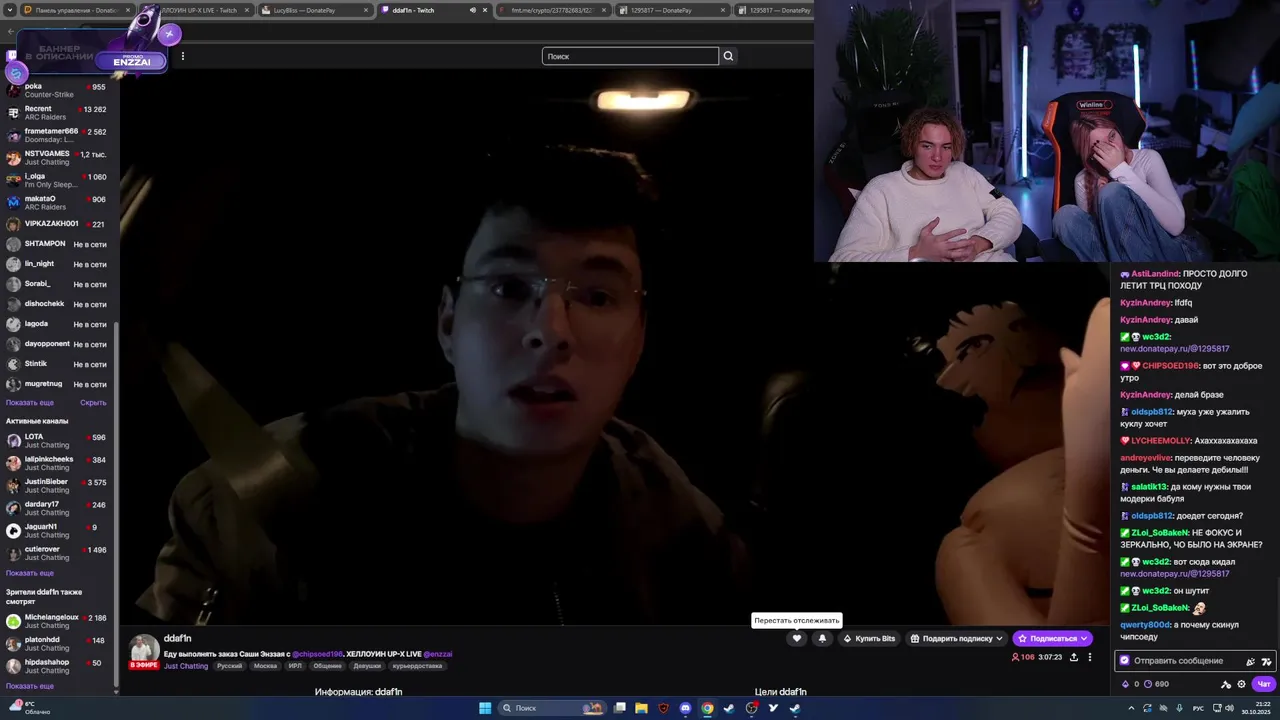Click the magnifier search button
This screenshot has height=720, width=1280.
[728, 56]
